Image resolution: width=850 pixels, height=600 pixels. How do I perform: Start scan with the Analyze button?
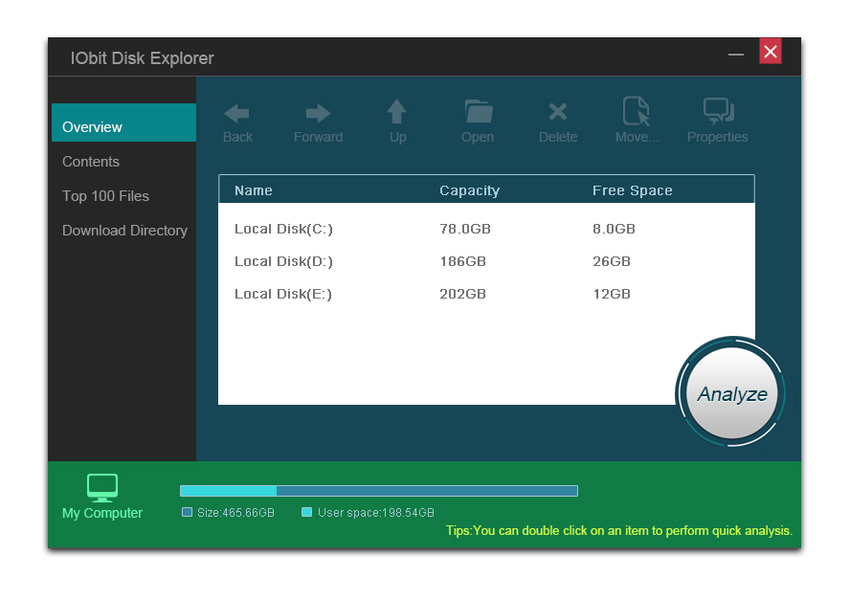point(731,393)
